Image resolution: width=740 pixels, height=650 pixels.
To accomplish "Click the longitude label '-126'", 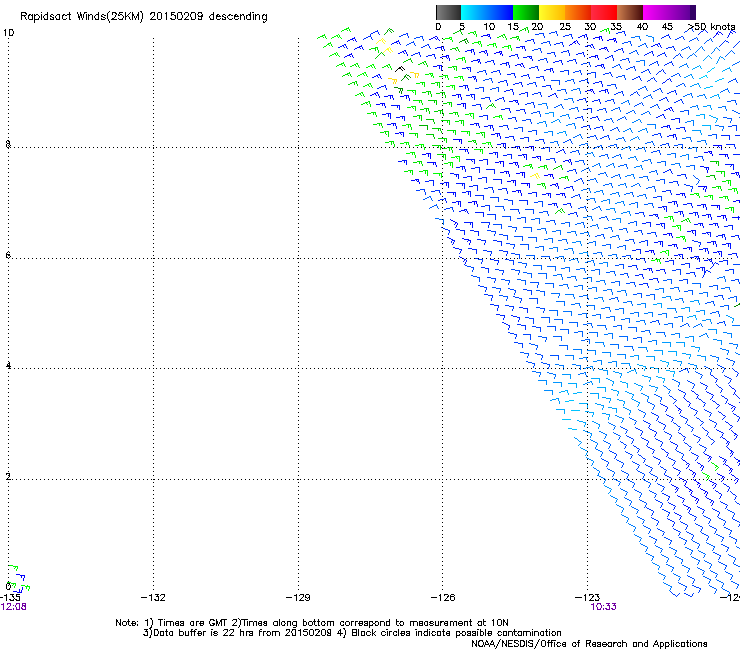I will click(443, 598).
